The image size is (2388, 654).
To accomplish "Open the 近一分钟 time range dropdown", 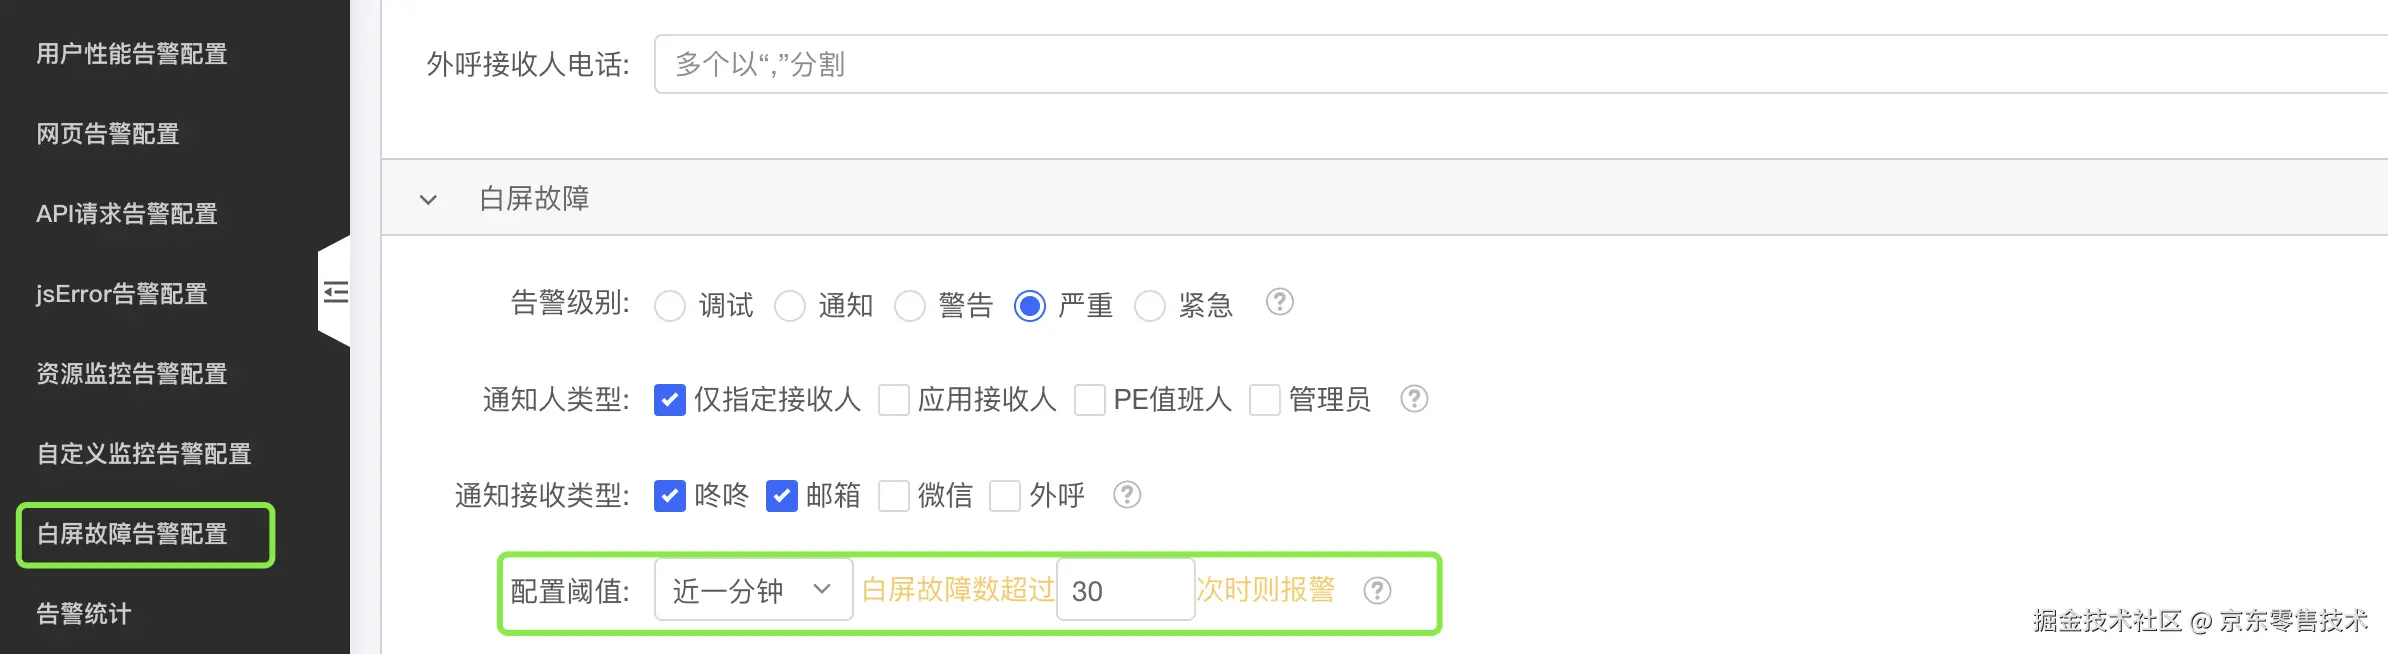I will click(753, 590).
